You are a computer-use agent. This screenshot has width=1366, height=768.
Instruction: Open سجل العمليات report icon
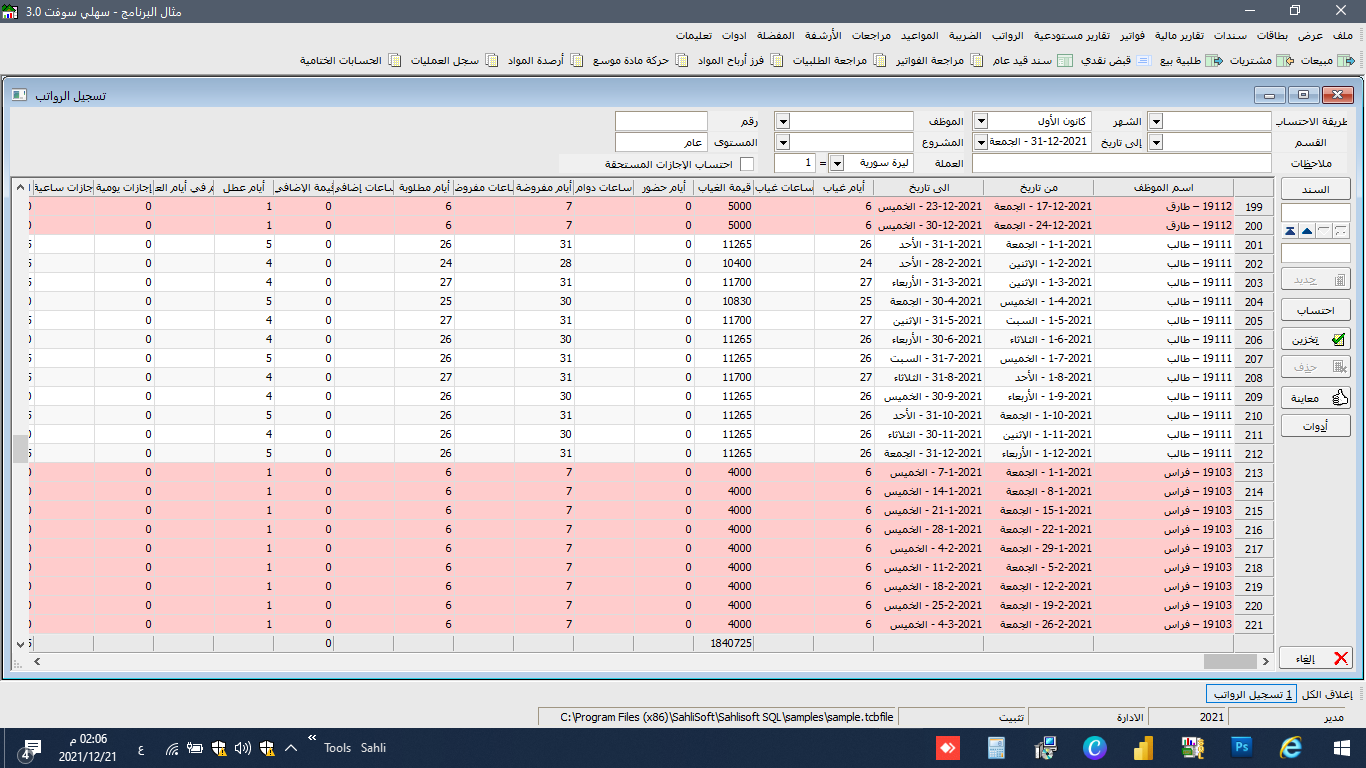tap(492, 61)
